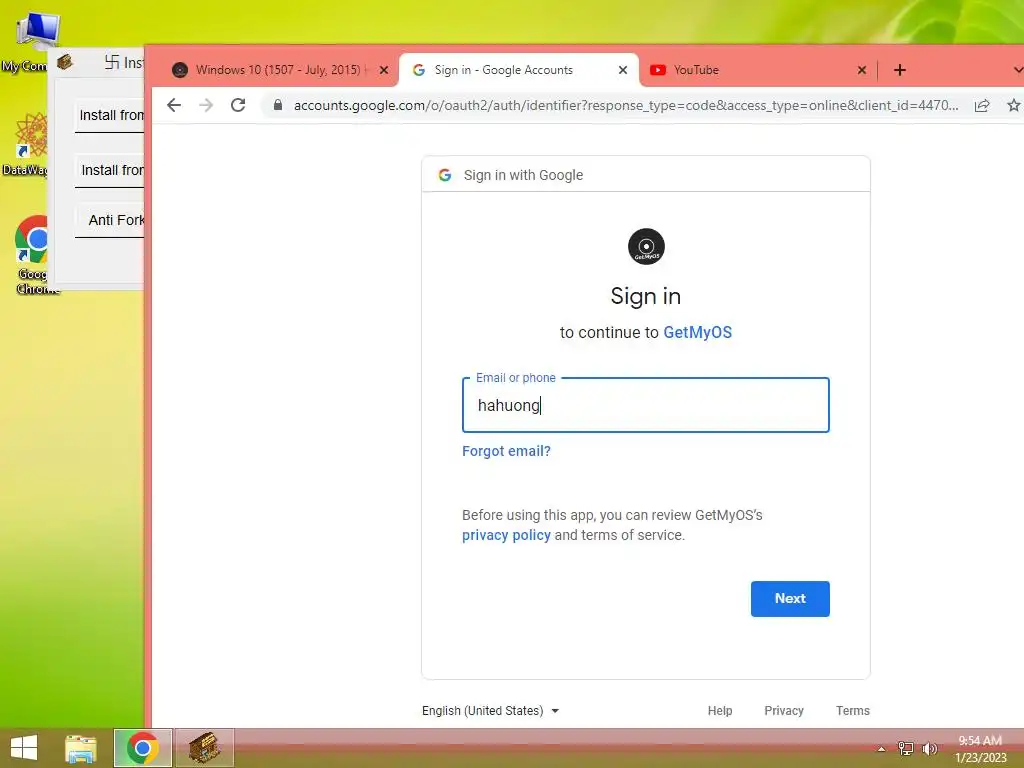Click the Google G logo in card header

(x=445, y=175)
